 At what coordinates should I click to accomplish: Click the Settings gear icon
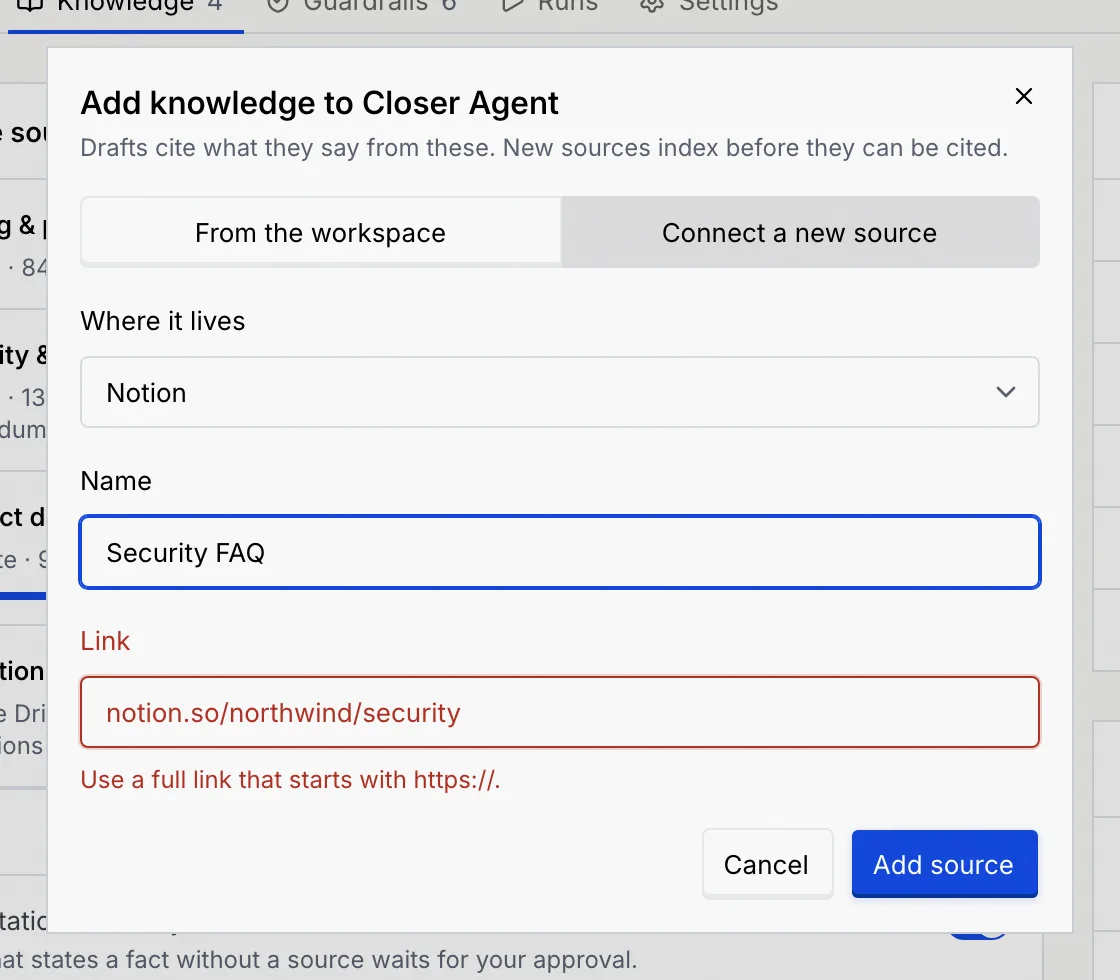[651, 6]
